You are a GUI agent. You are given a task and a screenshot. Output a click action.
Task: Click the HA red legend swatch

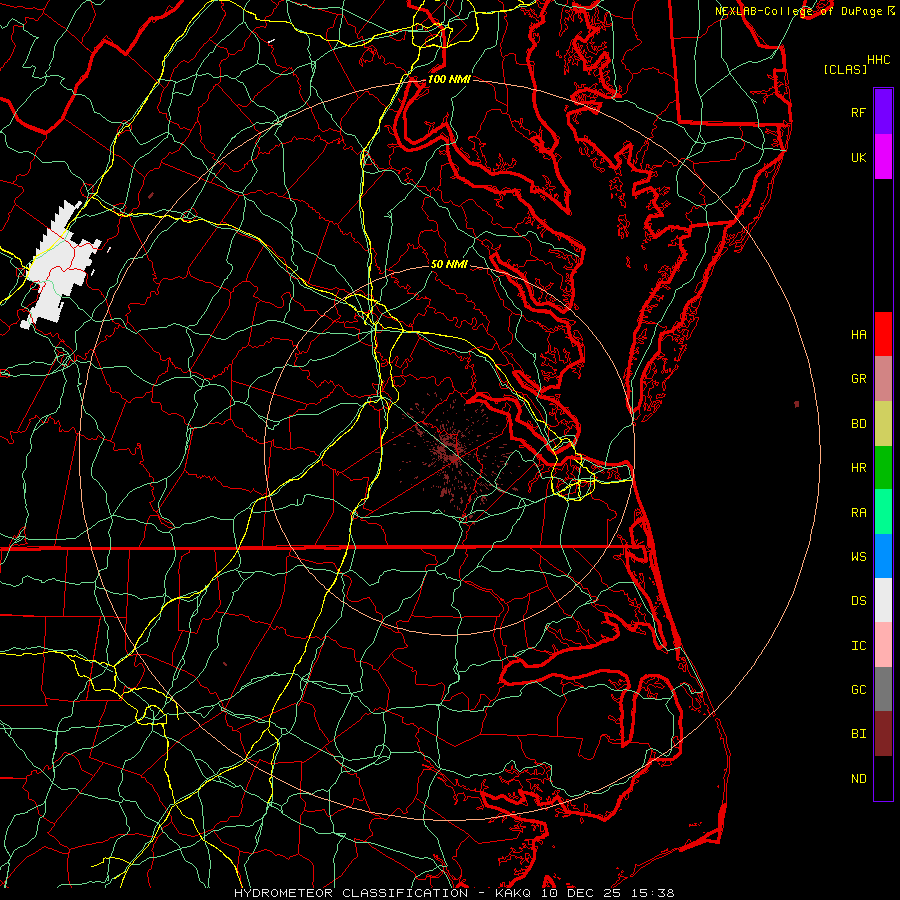[x=883, y=334]
